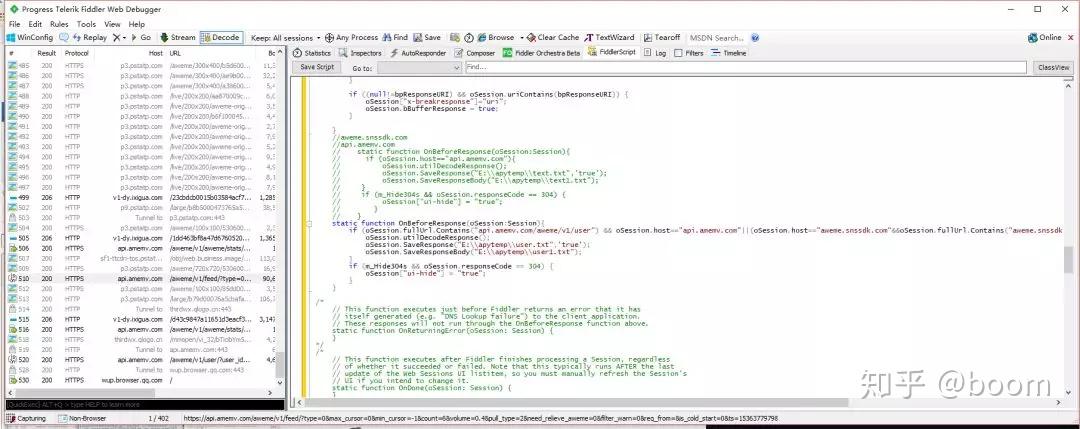Click the Save toolbar button
This screenshot has height=429, width=1080.
click(x=426, y=37)
